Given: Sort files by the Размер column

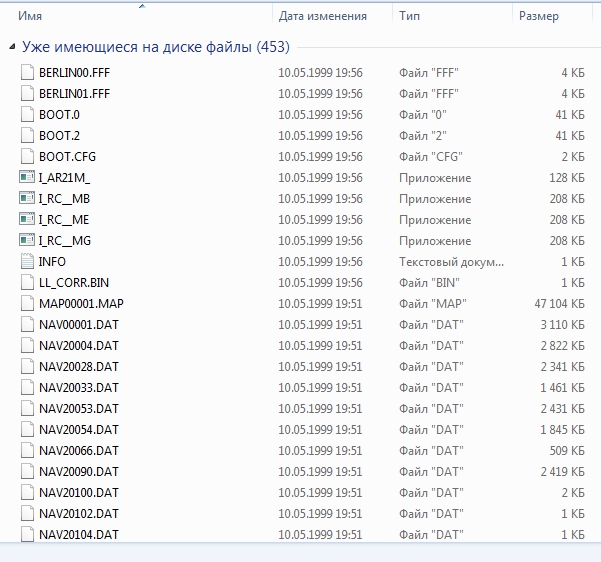Looking at the screenshot, I should pos(538,16).
